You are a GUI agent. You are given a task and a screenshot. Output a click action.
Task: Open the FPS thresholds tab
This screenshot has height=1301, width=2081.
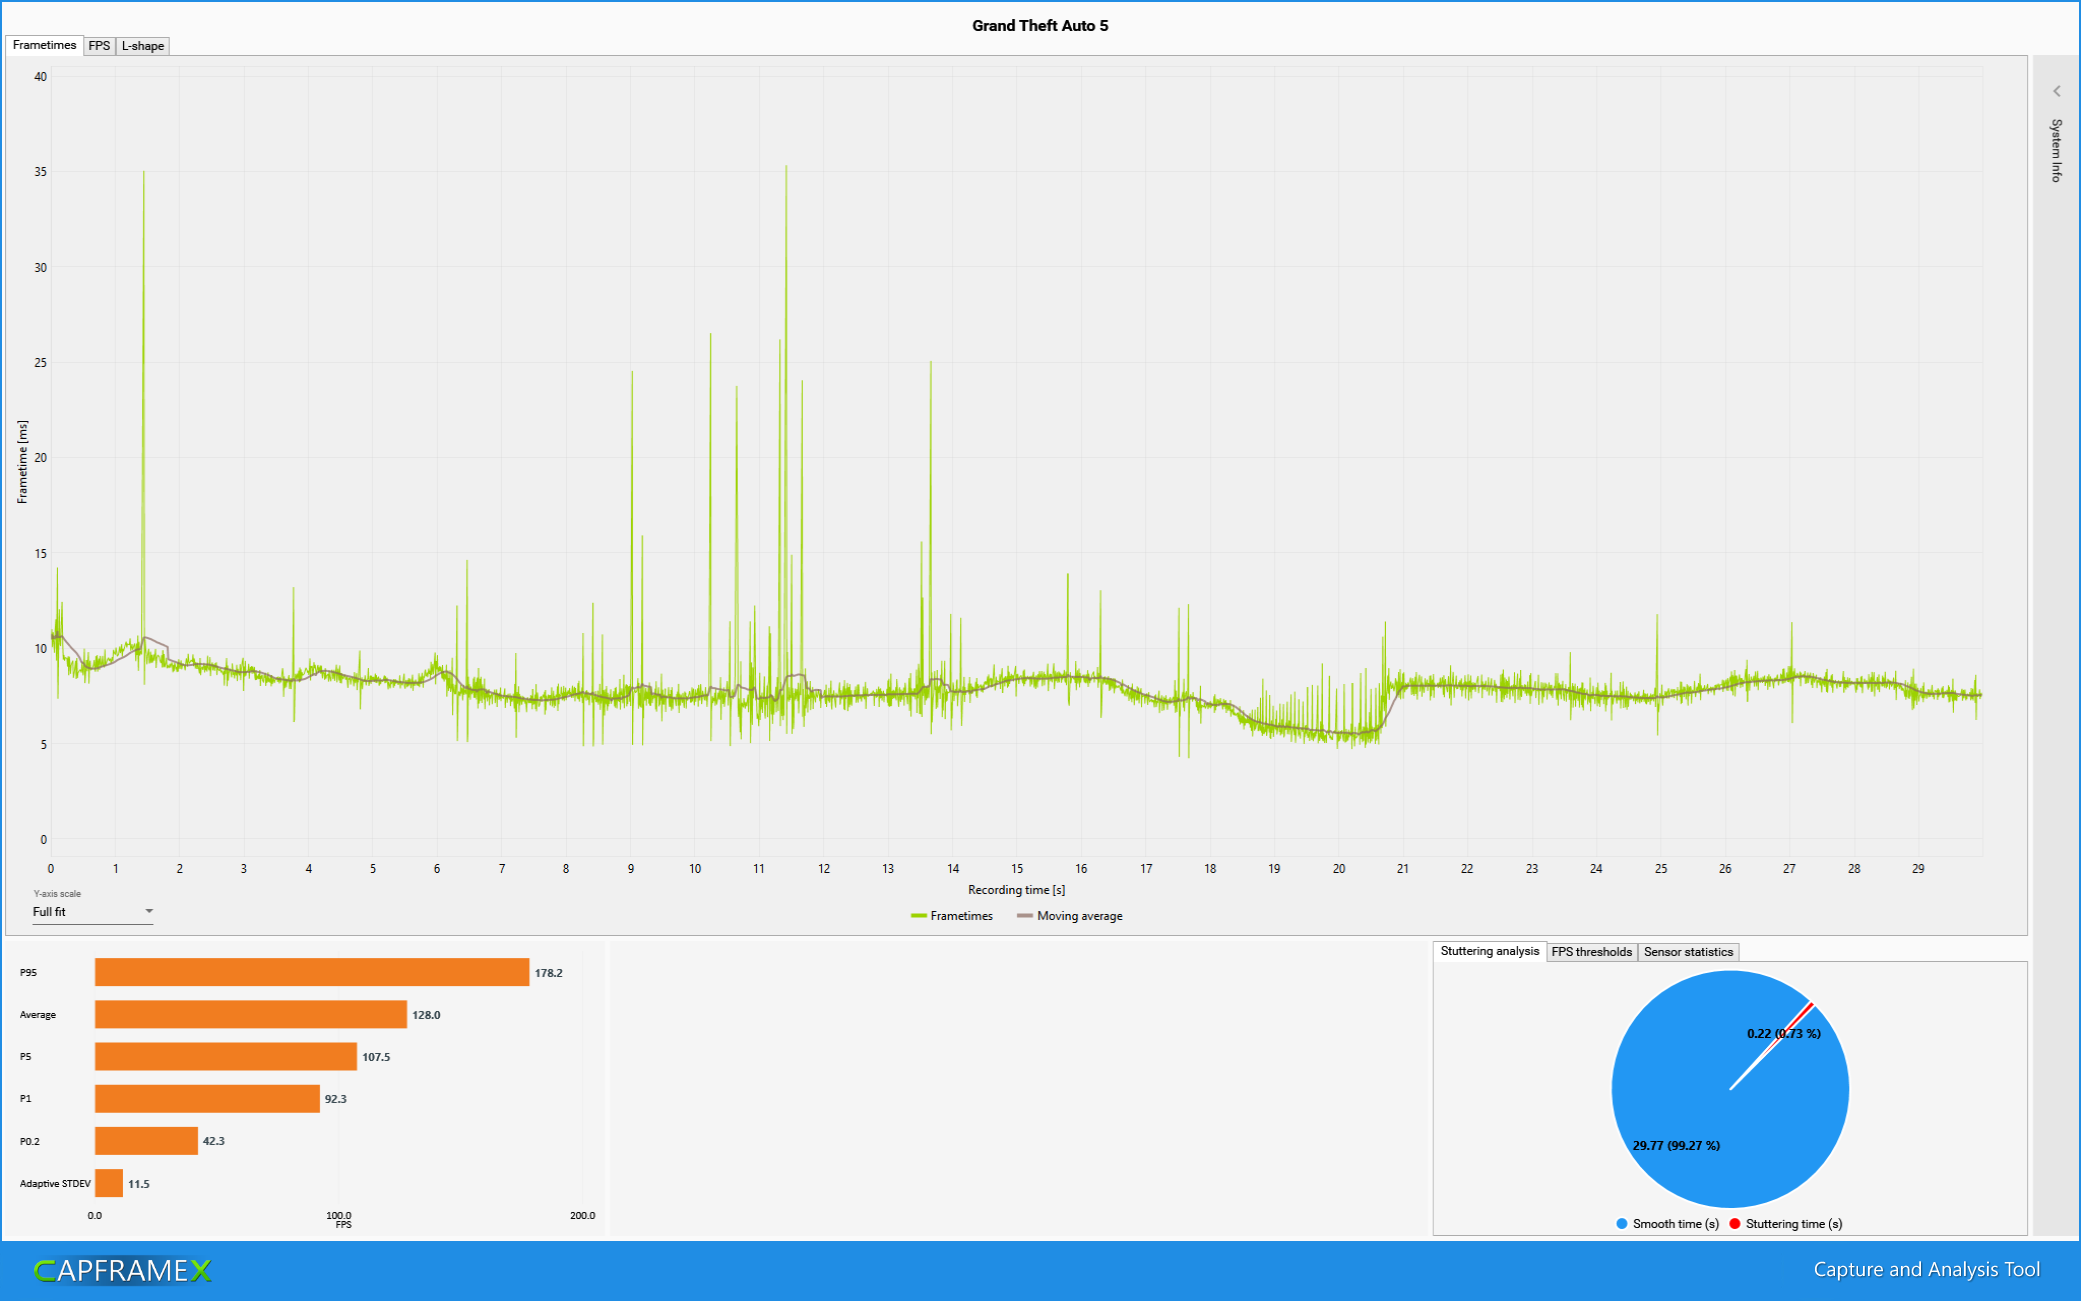(x=1591, y=952)
